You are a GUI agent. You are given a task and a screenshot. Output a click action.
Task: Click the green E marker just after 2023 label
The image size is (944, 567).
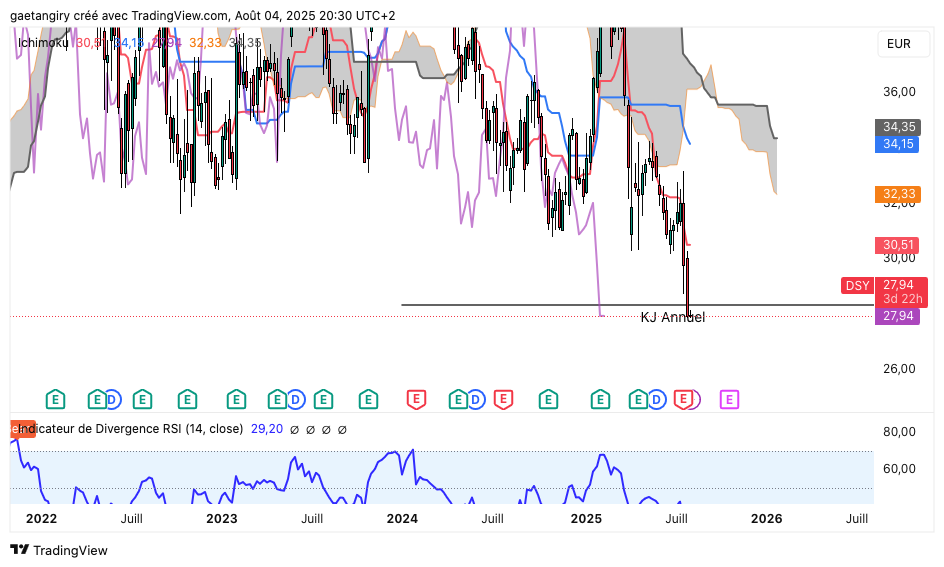237,399
